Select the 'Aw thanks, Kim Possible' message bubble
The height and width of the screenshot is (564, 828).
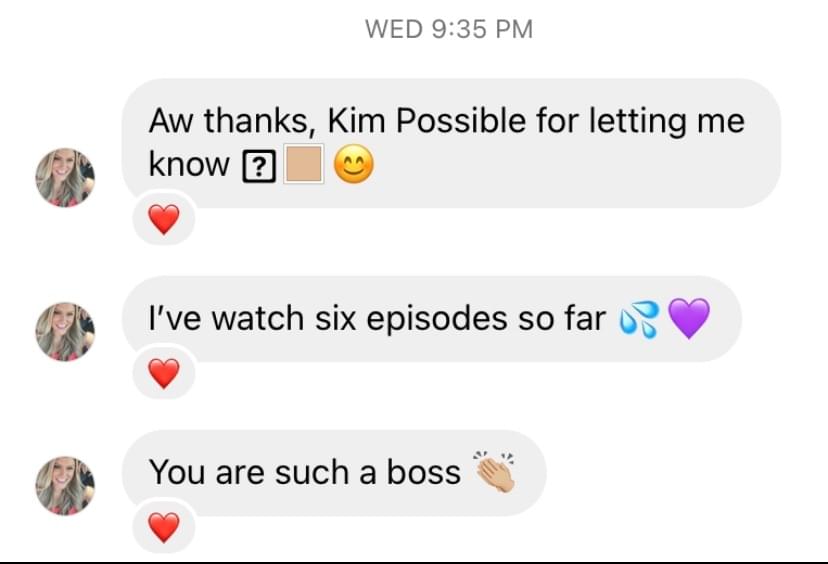coord(451,143)
